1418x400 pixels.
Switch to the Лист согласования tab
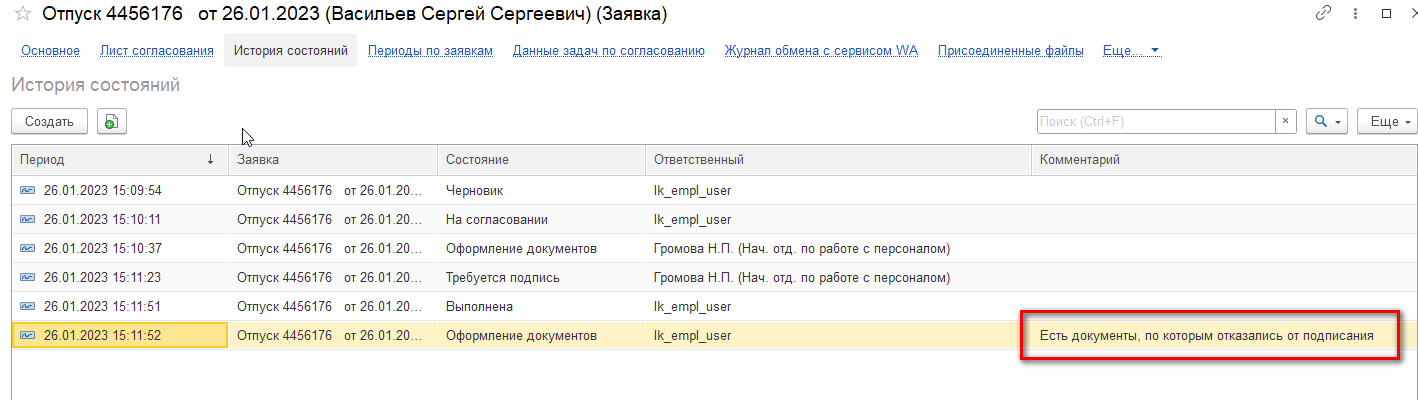pyautogui.click(x=157, y=50)
